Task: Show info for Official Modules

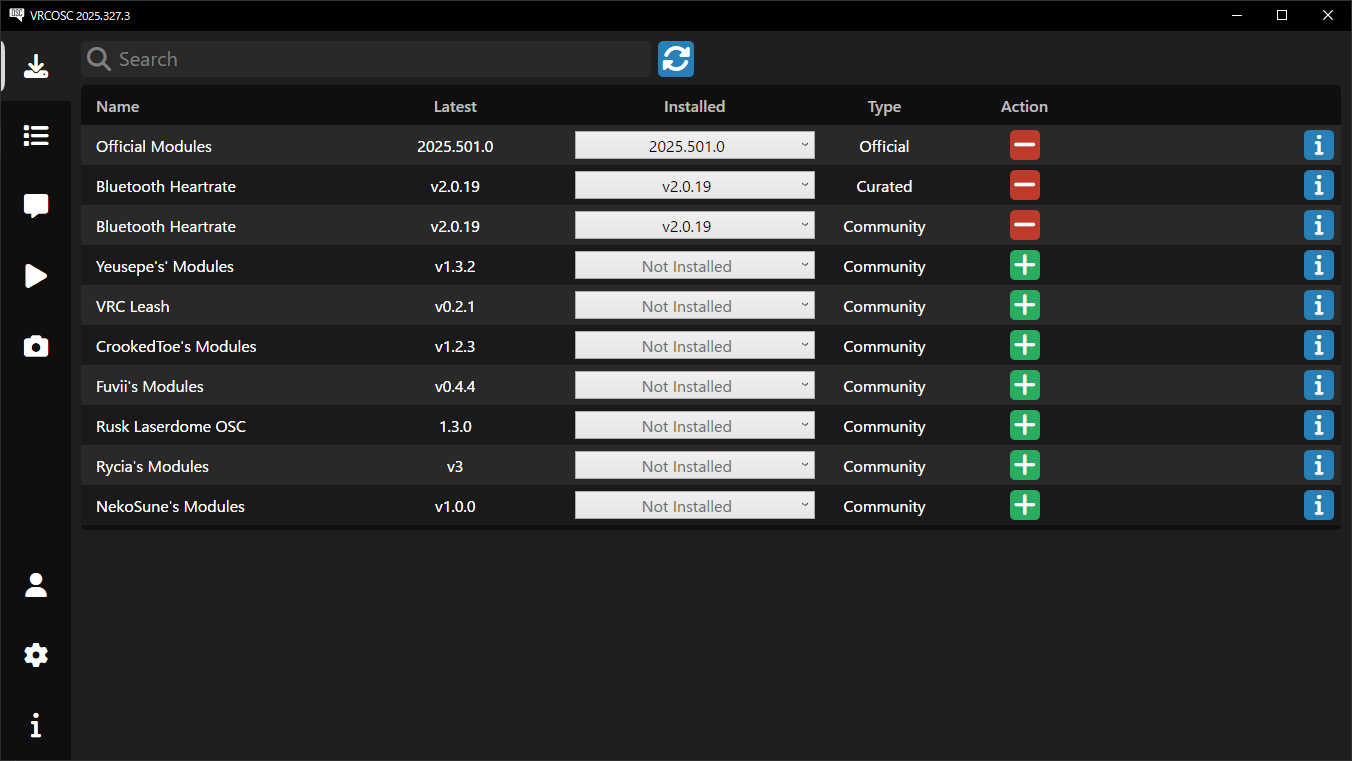Action: click(x=1318, y=145)
